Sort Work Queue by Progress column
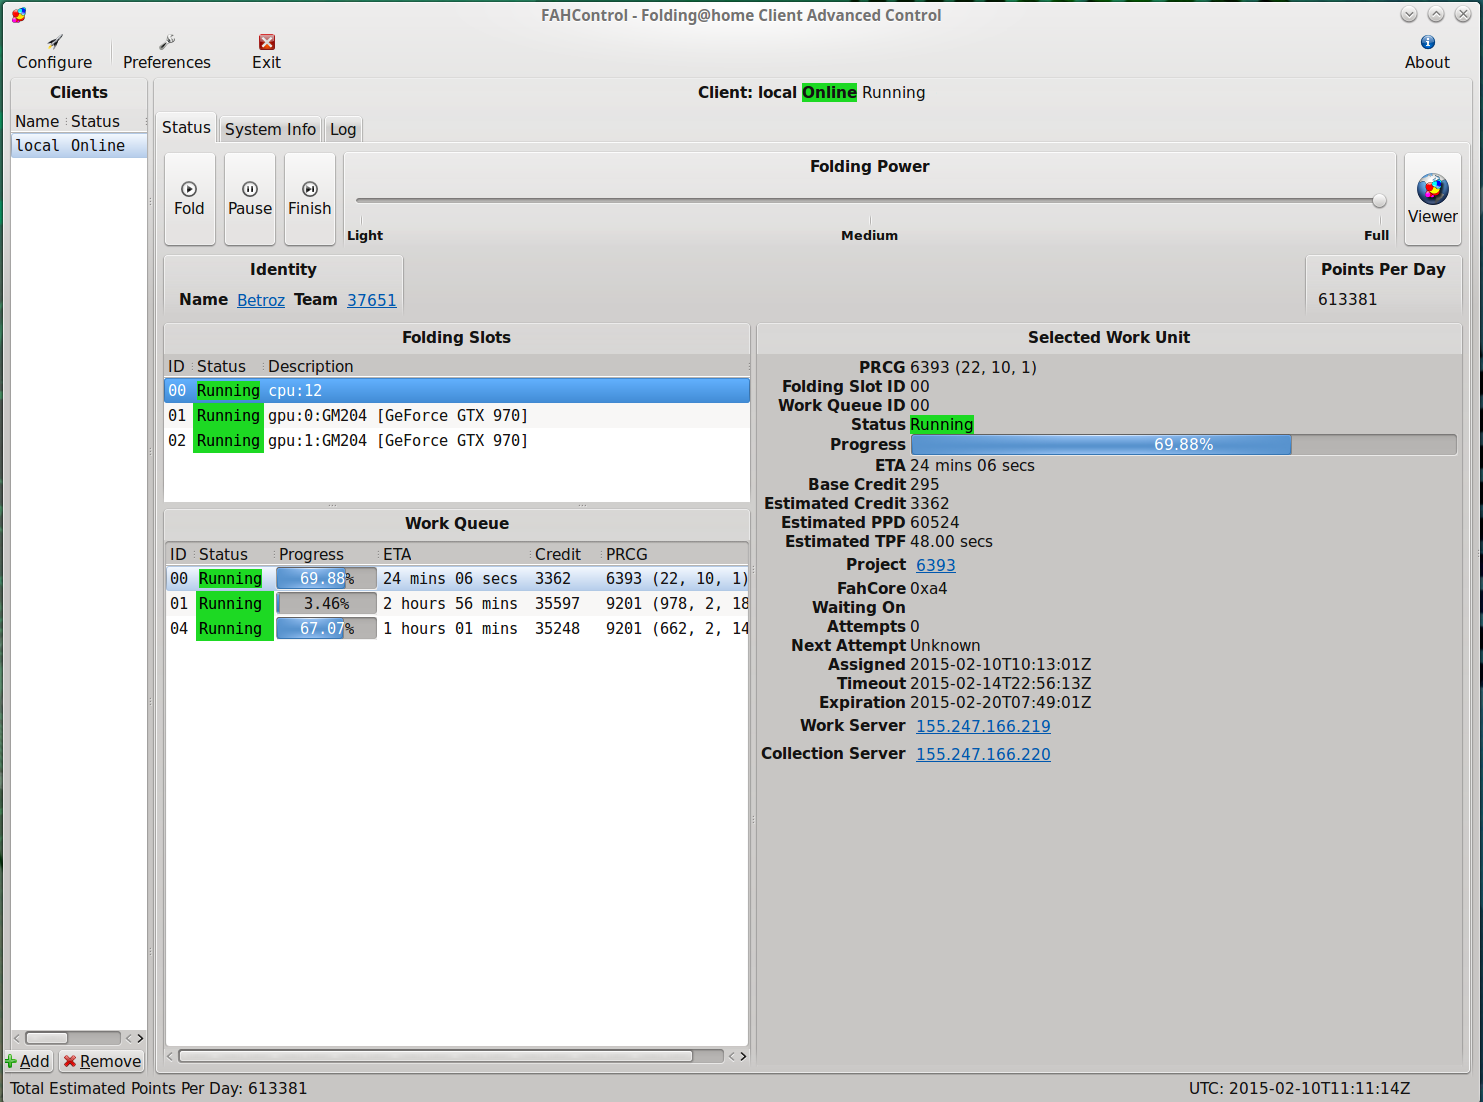The width and height of the screenshot is (1483, 1102). 326,554
